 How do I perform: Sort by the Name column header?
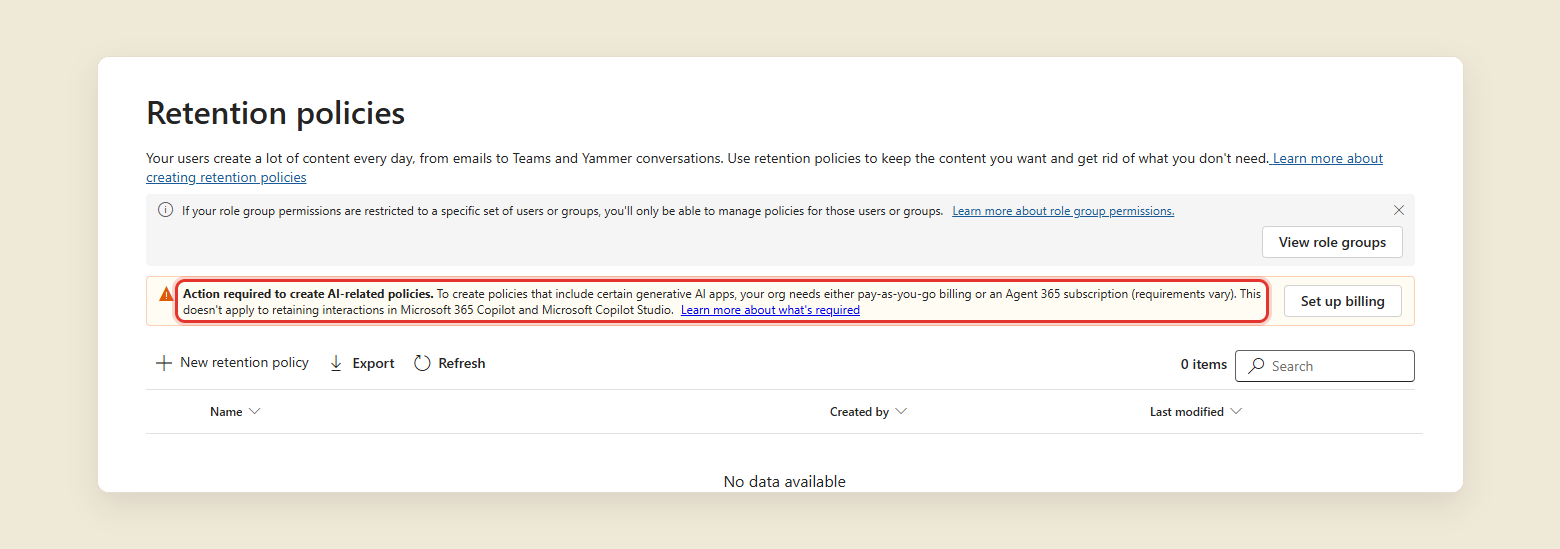pyautogui.click(x=226, y=412)
